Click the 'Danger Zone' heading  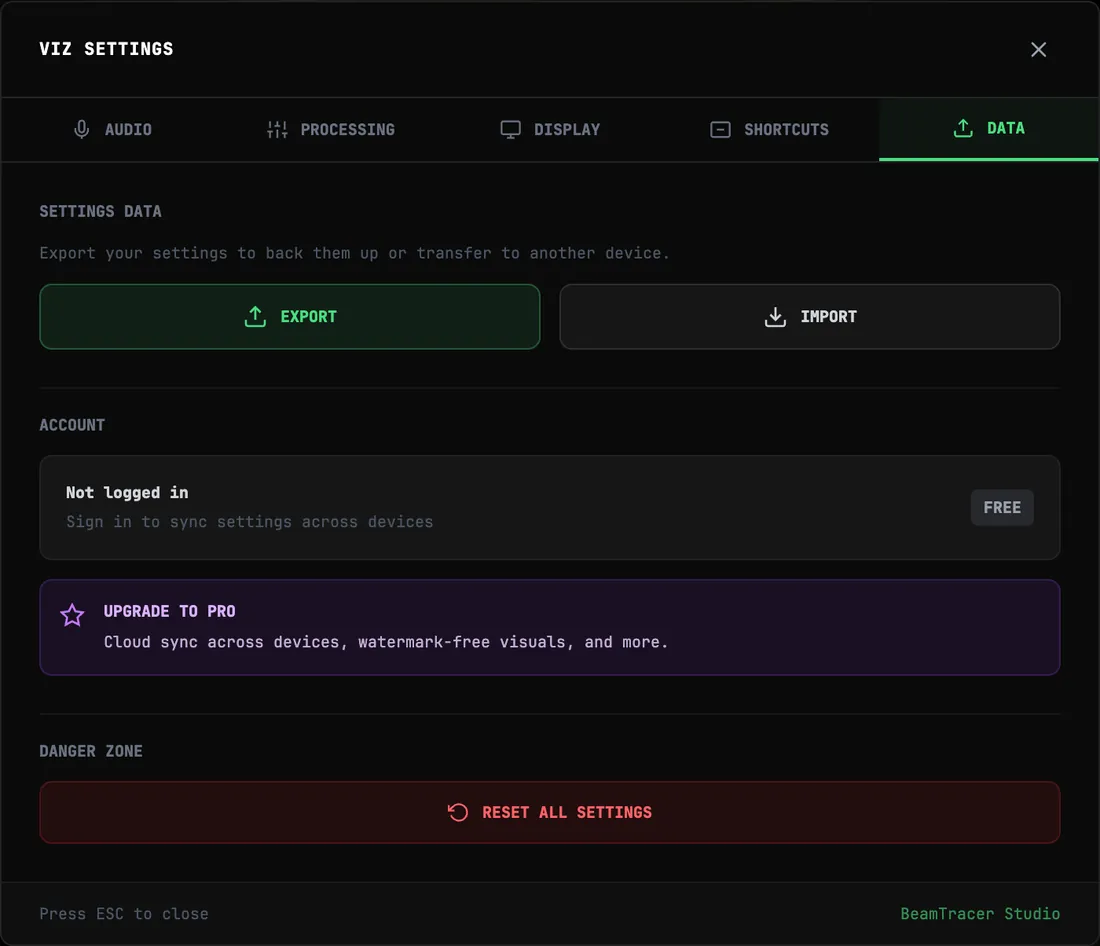click(91, 751)
